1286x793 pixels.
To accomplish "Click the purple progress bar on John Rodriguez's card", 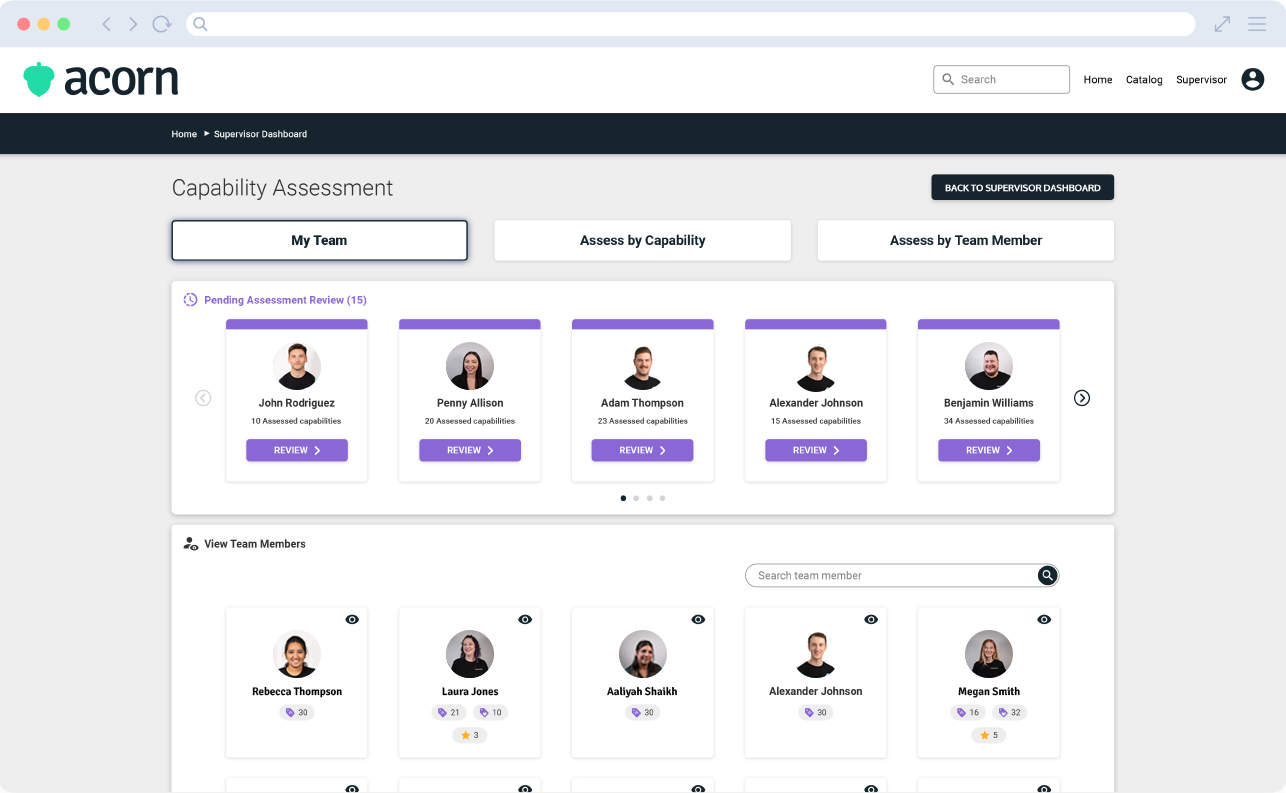I will [296, 323].
